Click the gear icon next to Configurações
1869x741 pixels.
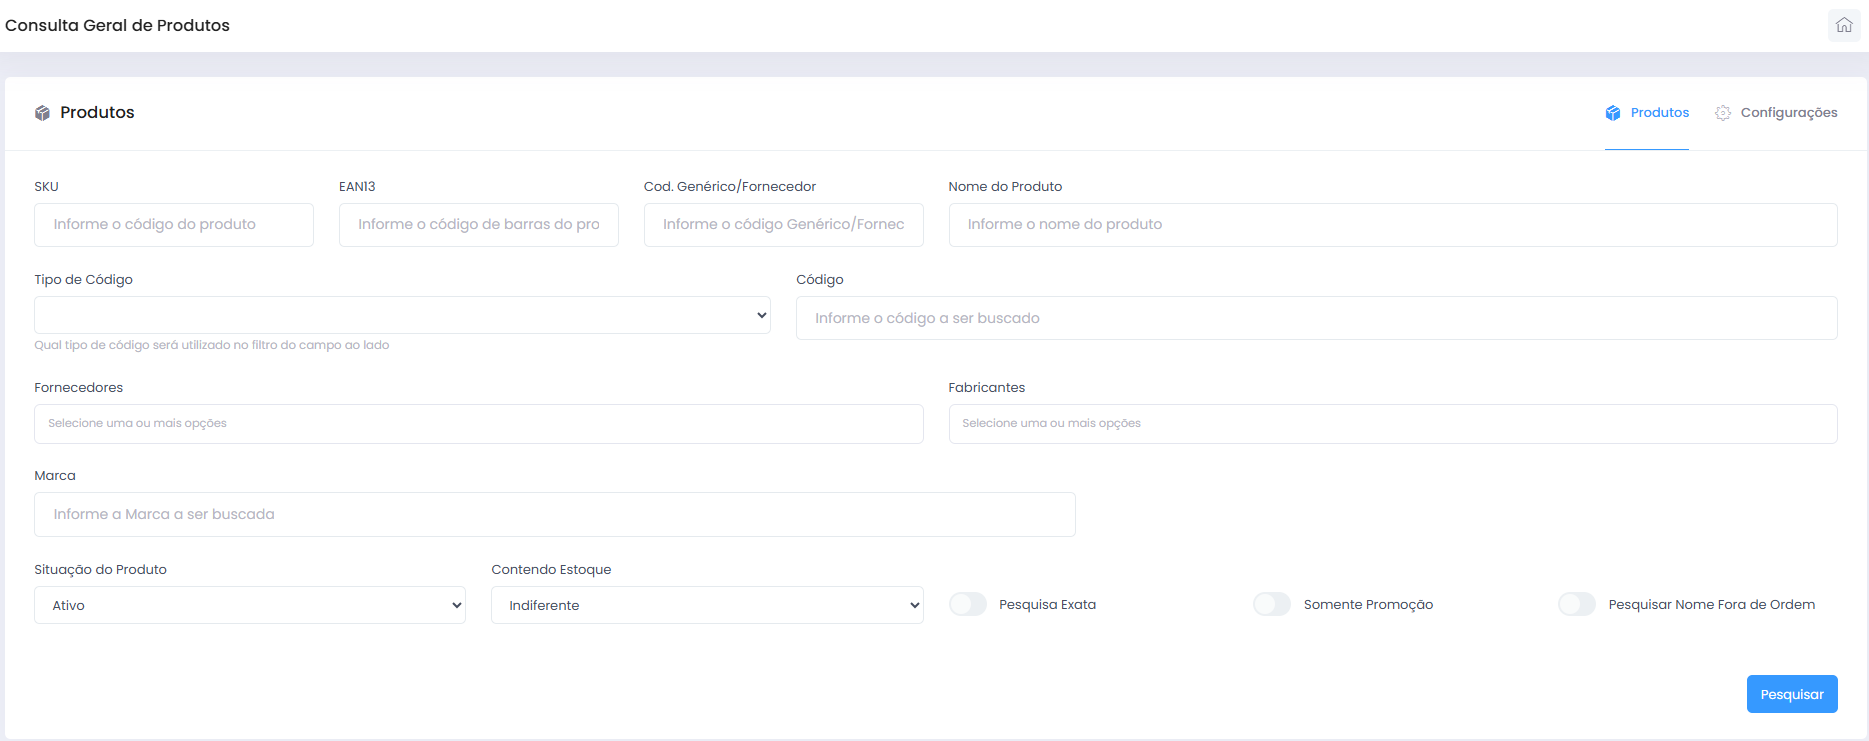coord(1722,113)
